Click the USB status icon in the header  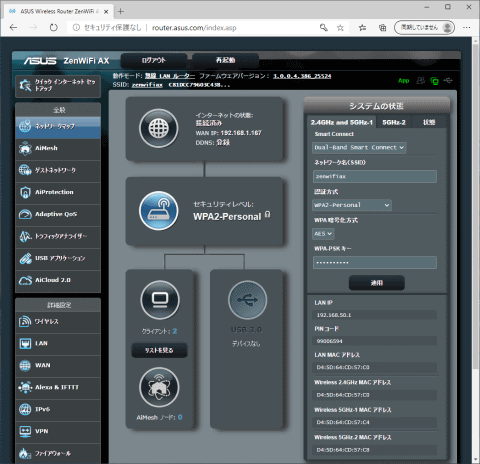[448, 80]
